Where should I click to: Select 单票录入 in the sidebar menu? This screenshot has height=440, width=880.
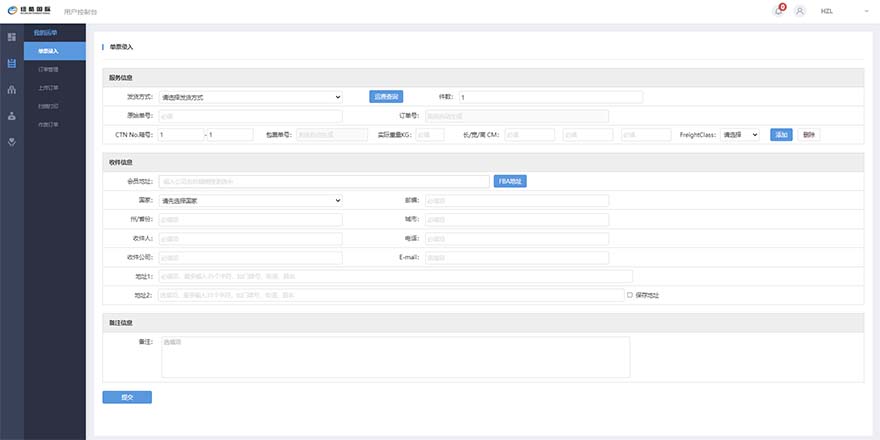click(55, 51)
